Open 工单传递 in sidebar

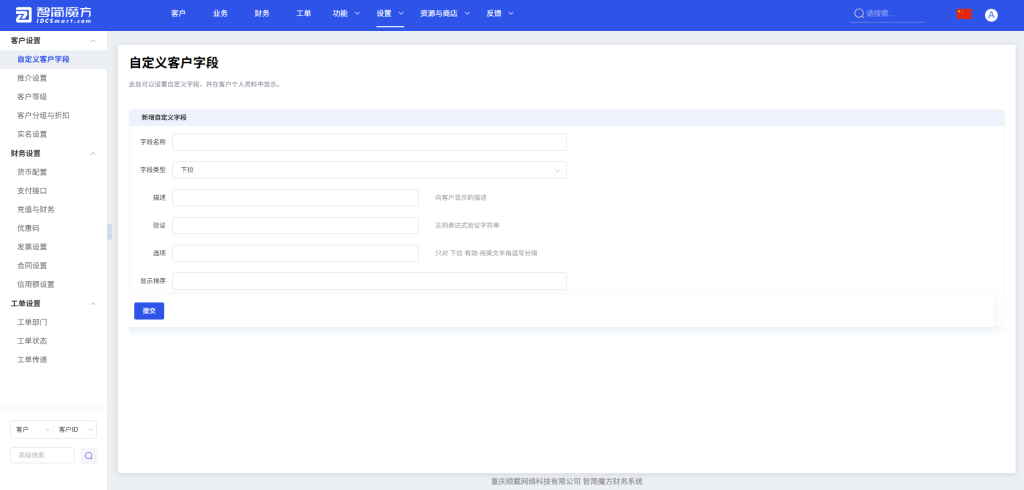coord(32,360)
